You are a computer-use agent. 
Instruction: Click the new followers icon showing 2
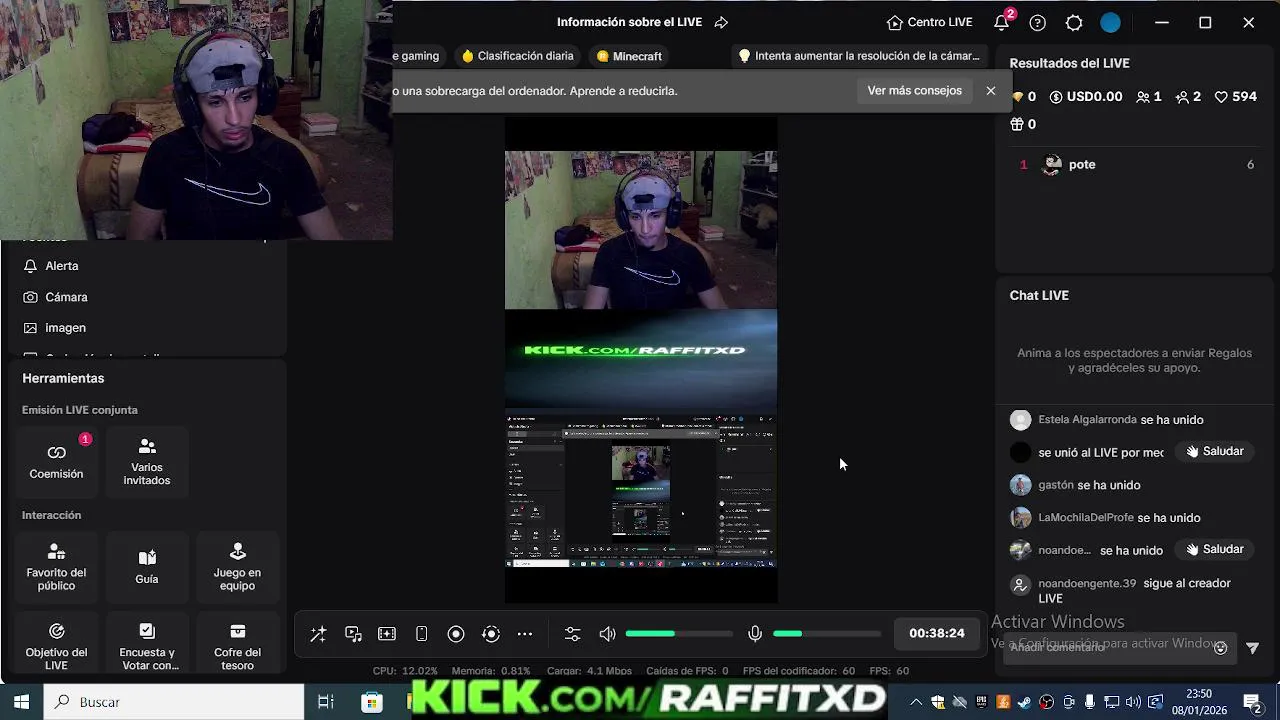pos(1188,97)
